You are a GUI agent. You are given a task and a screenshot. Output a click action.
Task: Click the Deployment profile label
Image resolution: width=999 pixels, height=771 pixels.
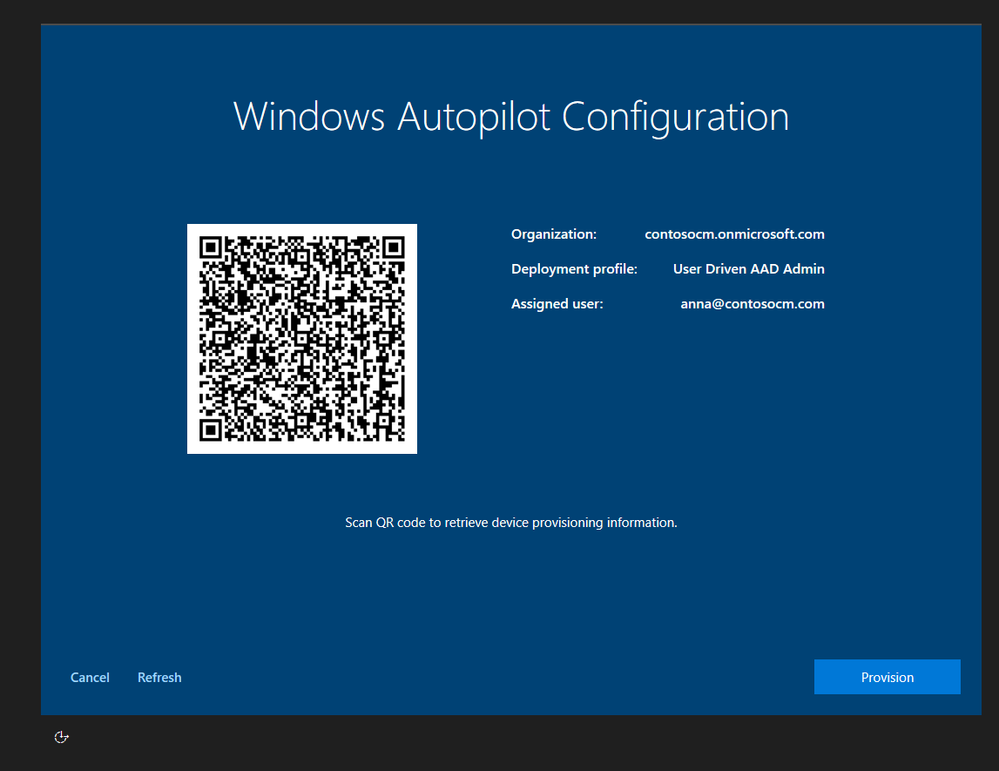pyautogui.click(x=574, y=269)
